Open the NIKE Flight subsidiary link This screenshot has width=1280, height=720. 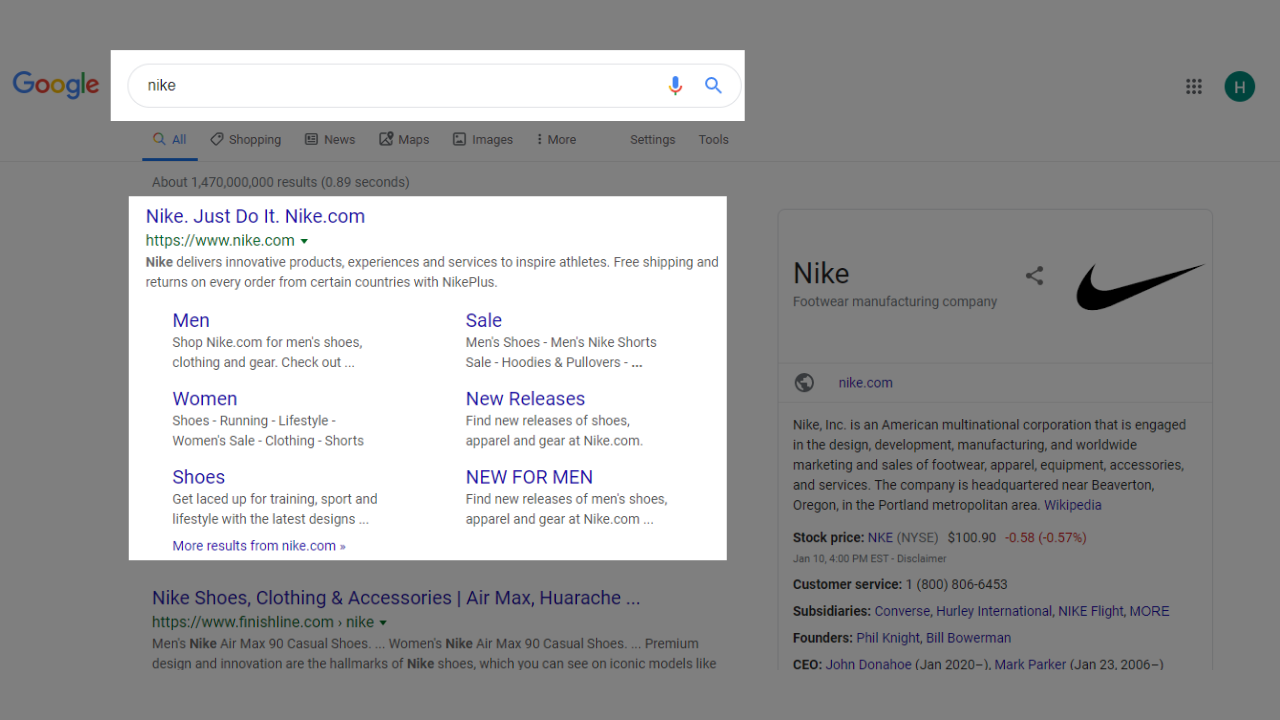click(1091, 611)
